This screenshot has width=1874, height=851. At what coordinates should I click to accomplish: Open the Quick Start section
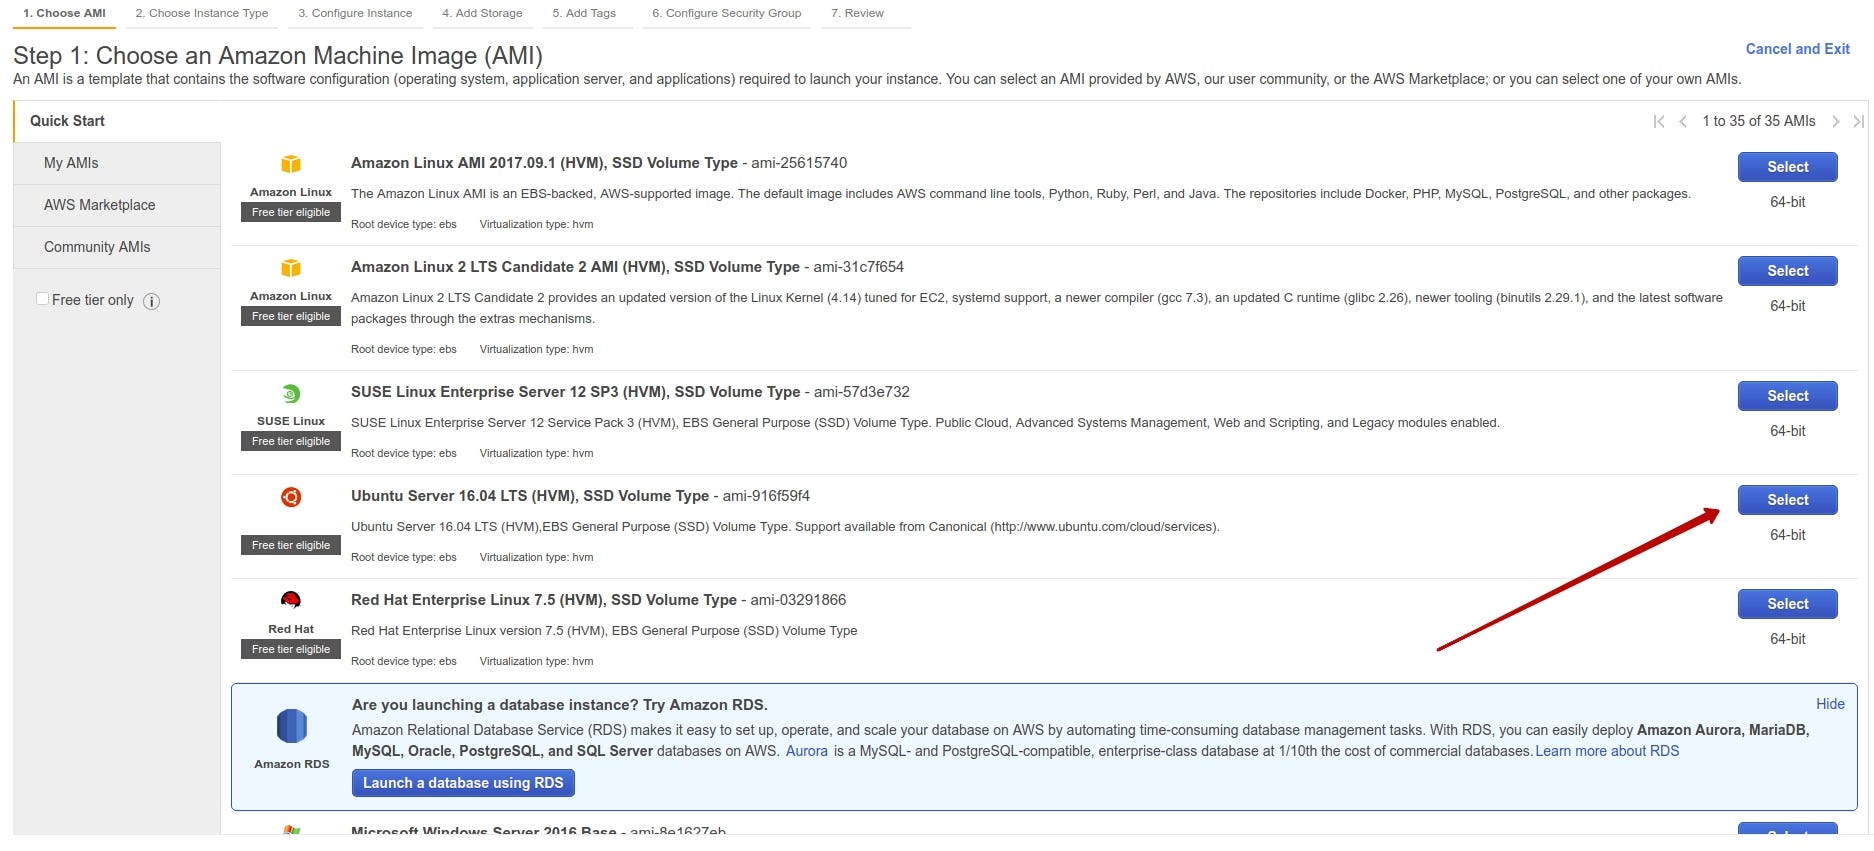117,121
